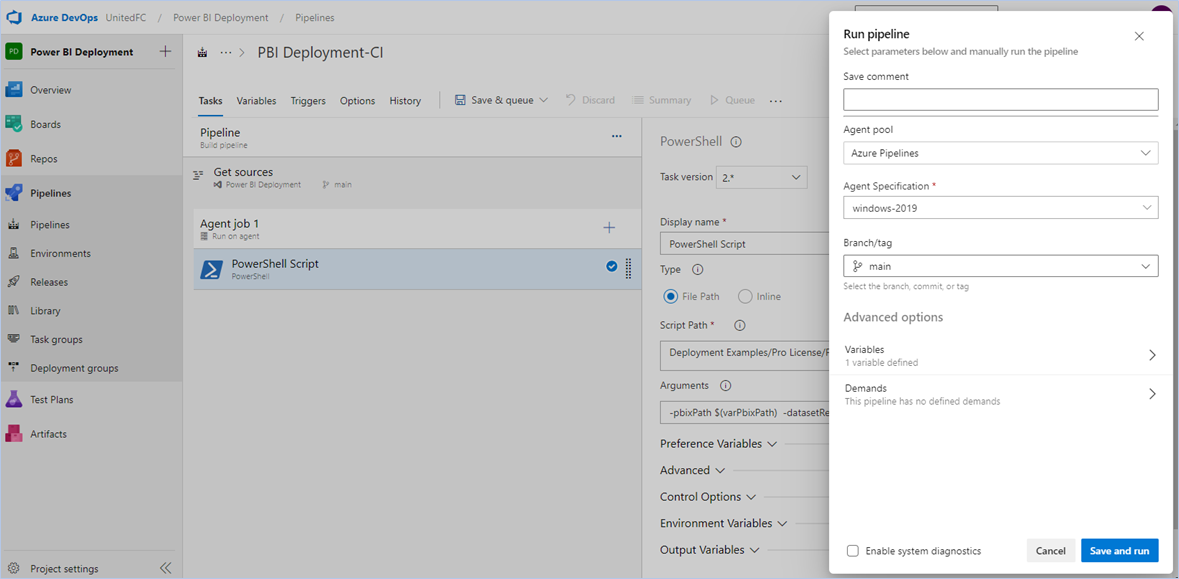Open the Test Plans flask icon
The height and width of the screenshot is (579, 1179).
click(x=14, y=399)
